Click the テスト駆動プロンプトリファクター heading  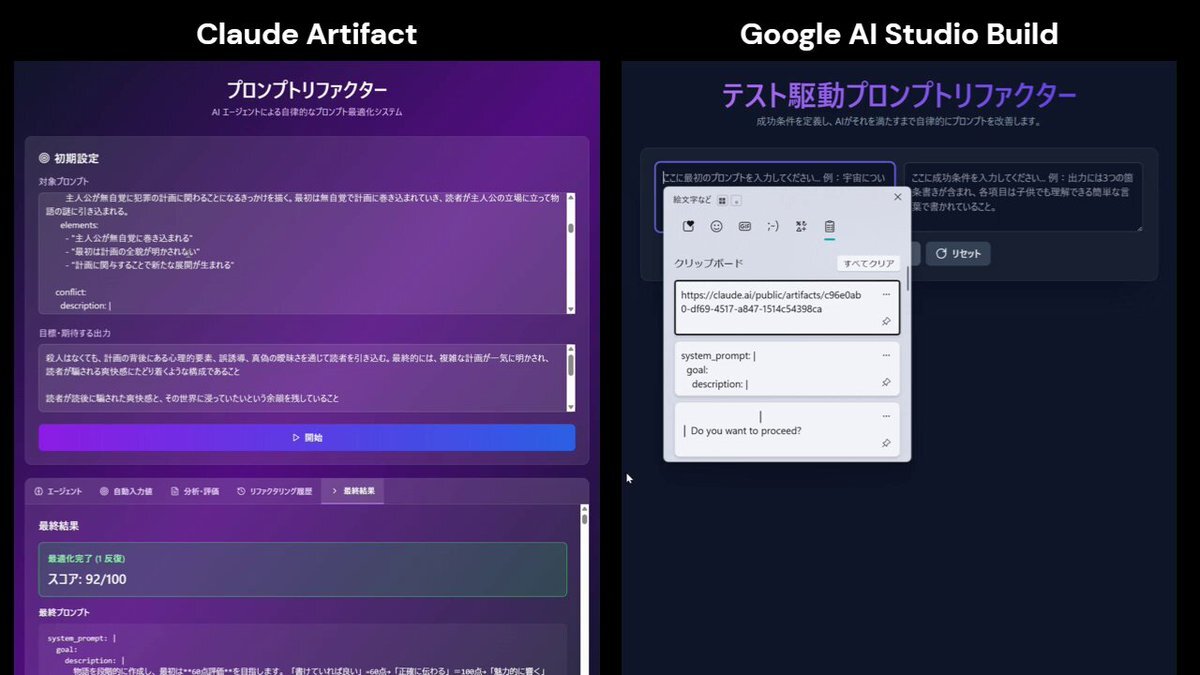tap(899, 95)
